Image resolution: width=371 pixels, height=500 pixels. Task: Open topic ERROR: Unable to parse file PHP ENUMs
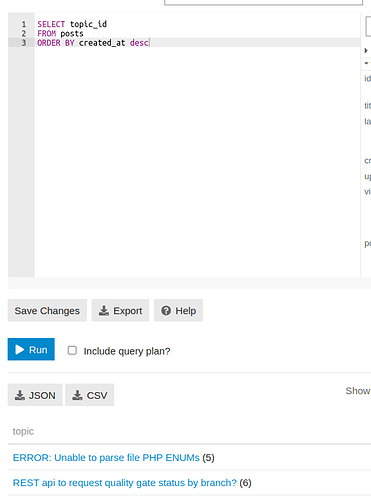[106, 458]
